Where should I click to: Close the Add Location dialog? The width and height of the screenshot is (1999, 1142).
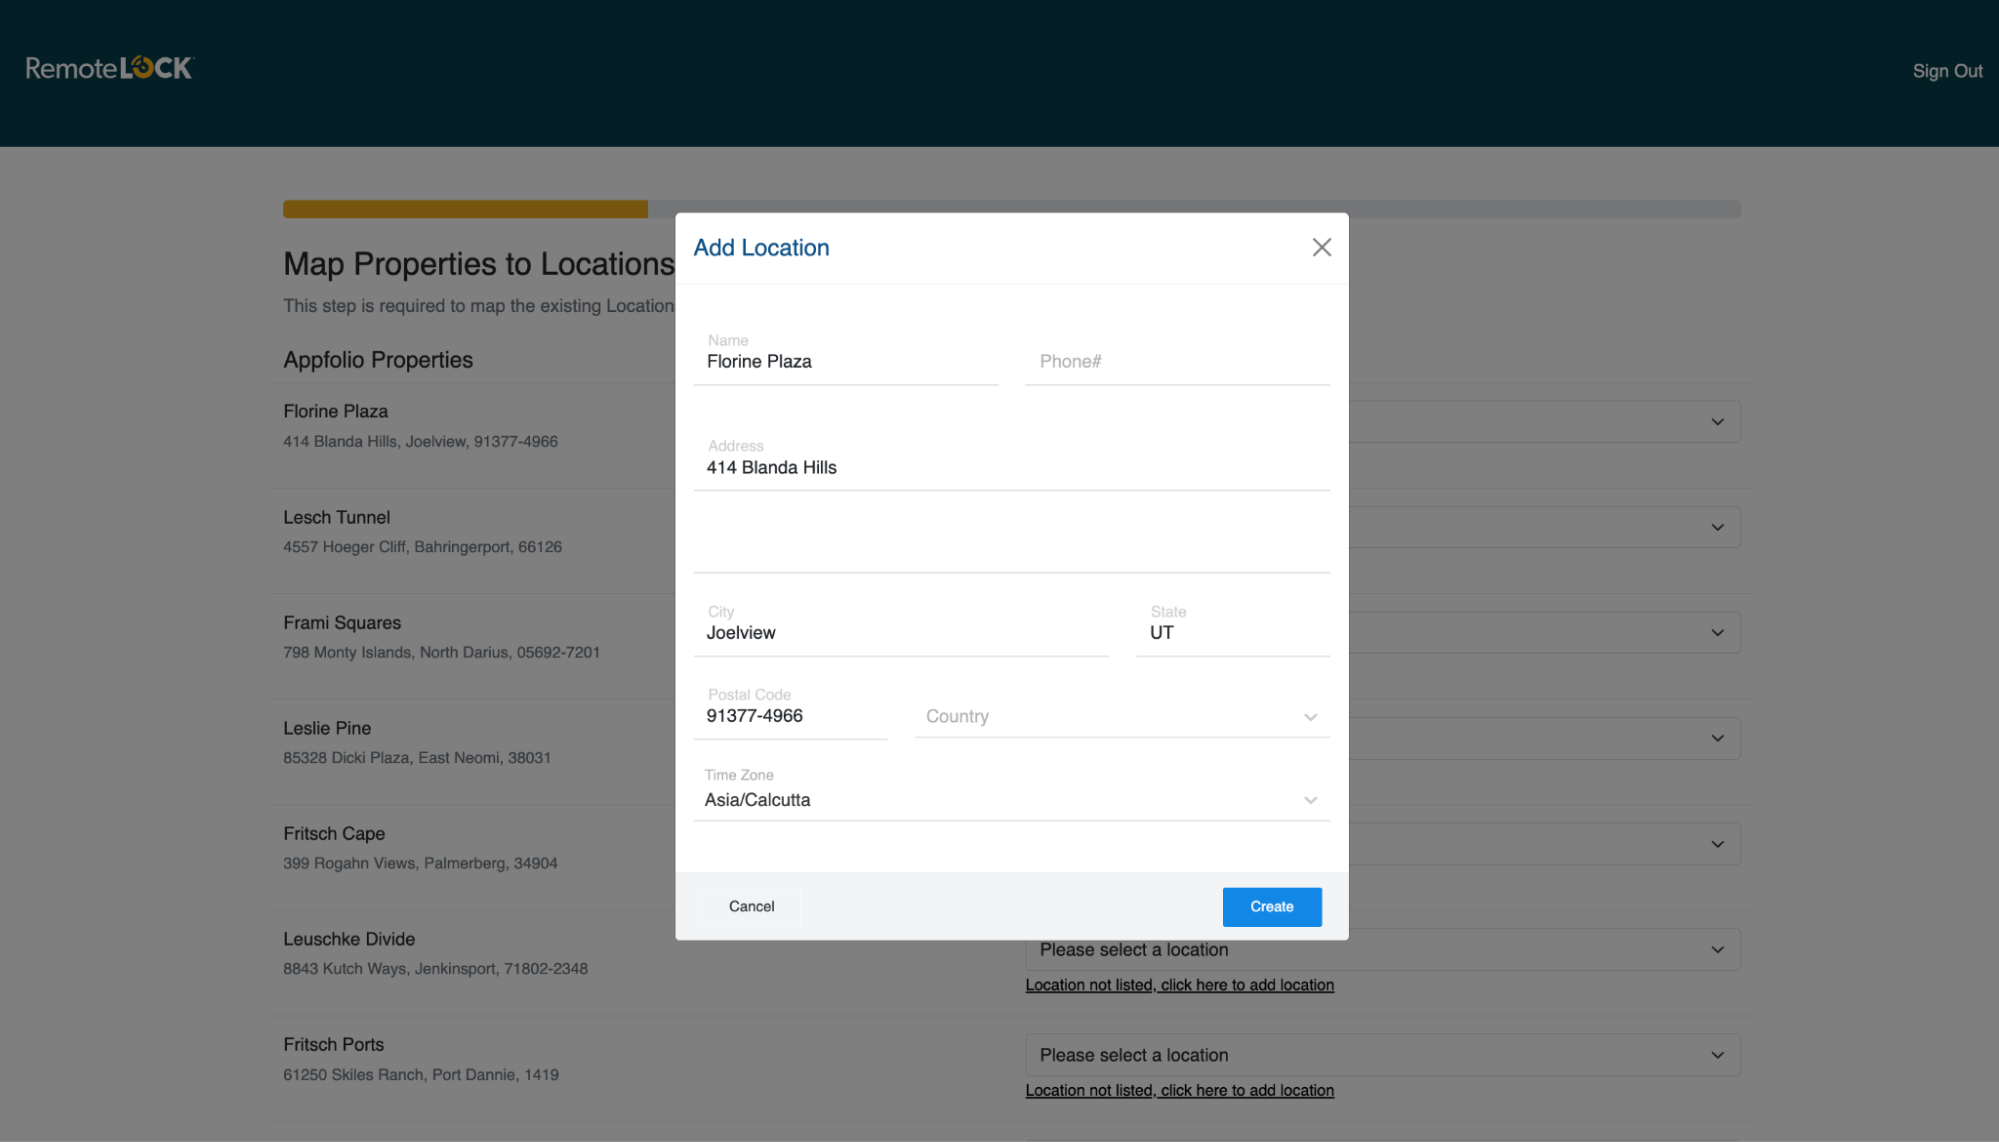pos(1321,247)
